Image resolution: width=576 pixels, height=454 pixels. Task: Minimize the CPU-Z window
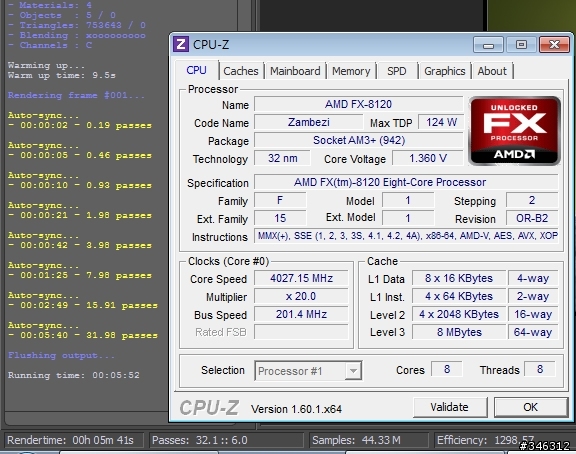click(488, 45)
